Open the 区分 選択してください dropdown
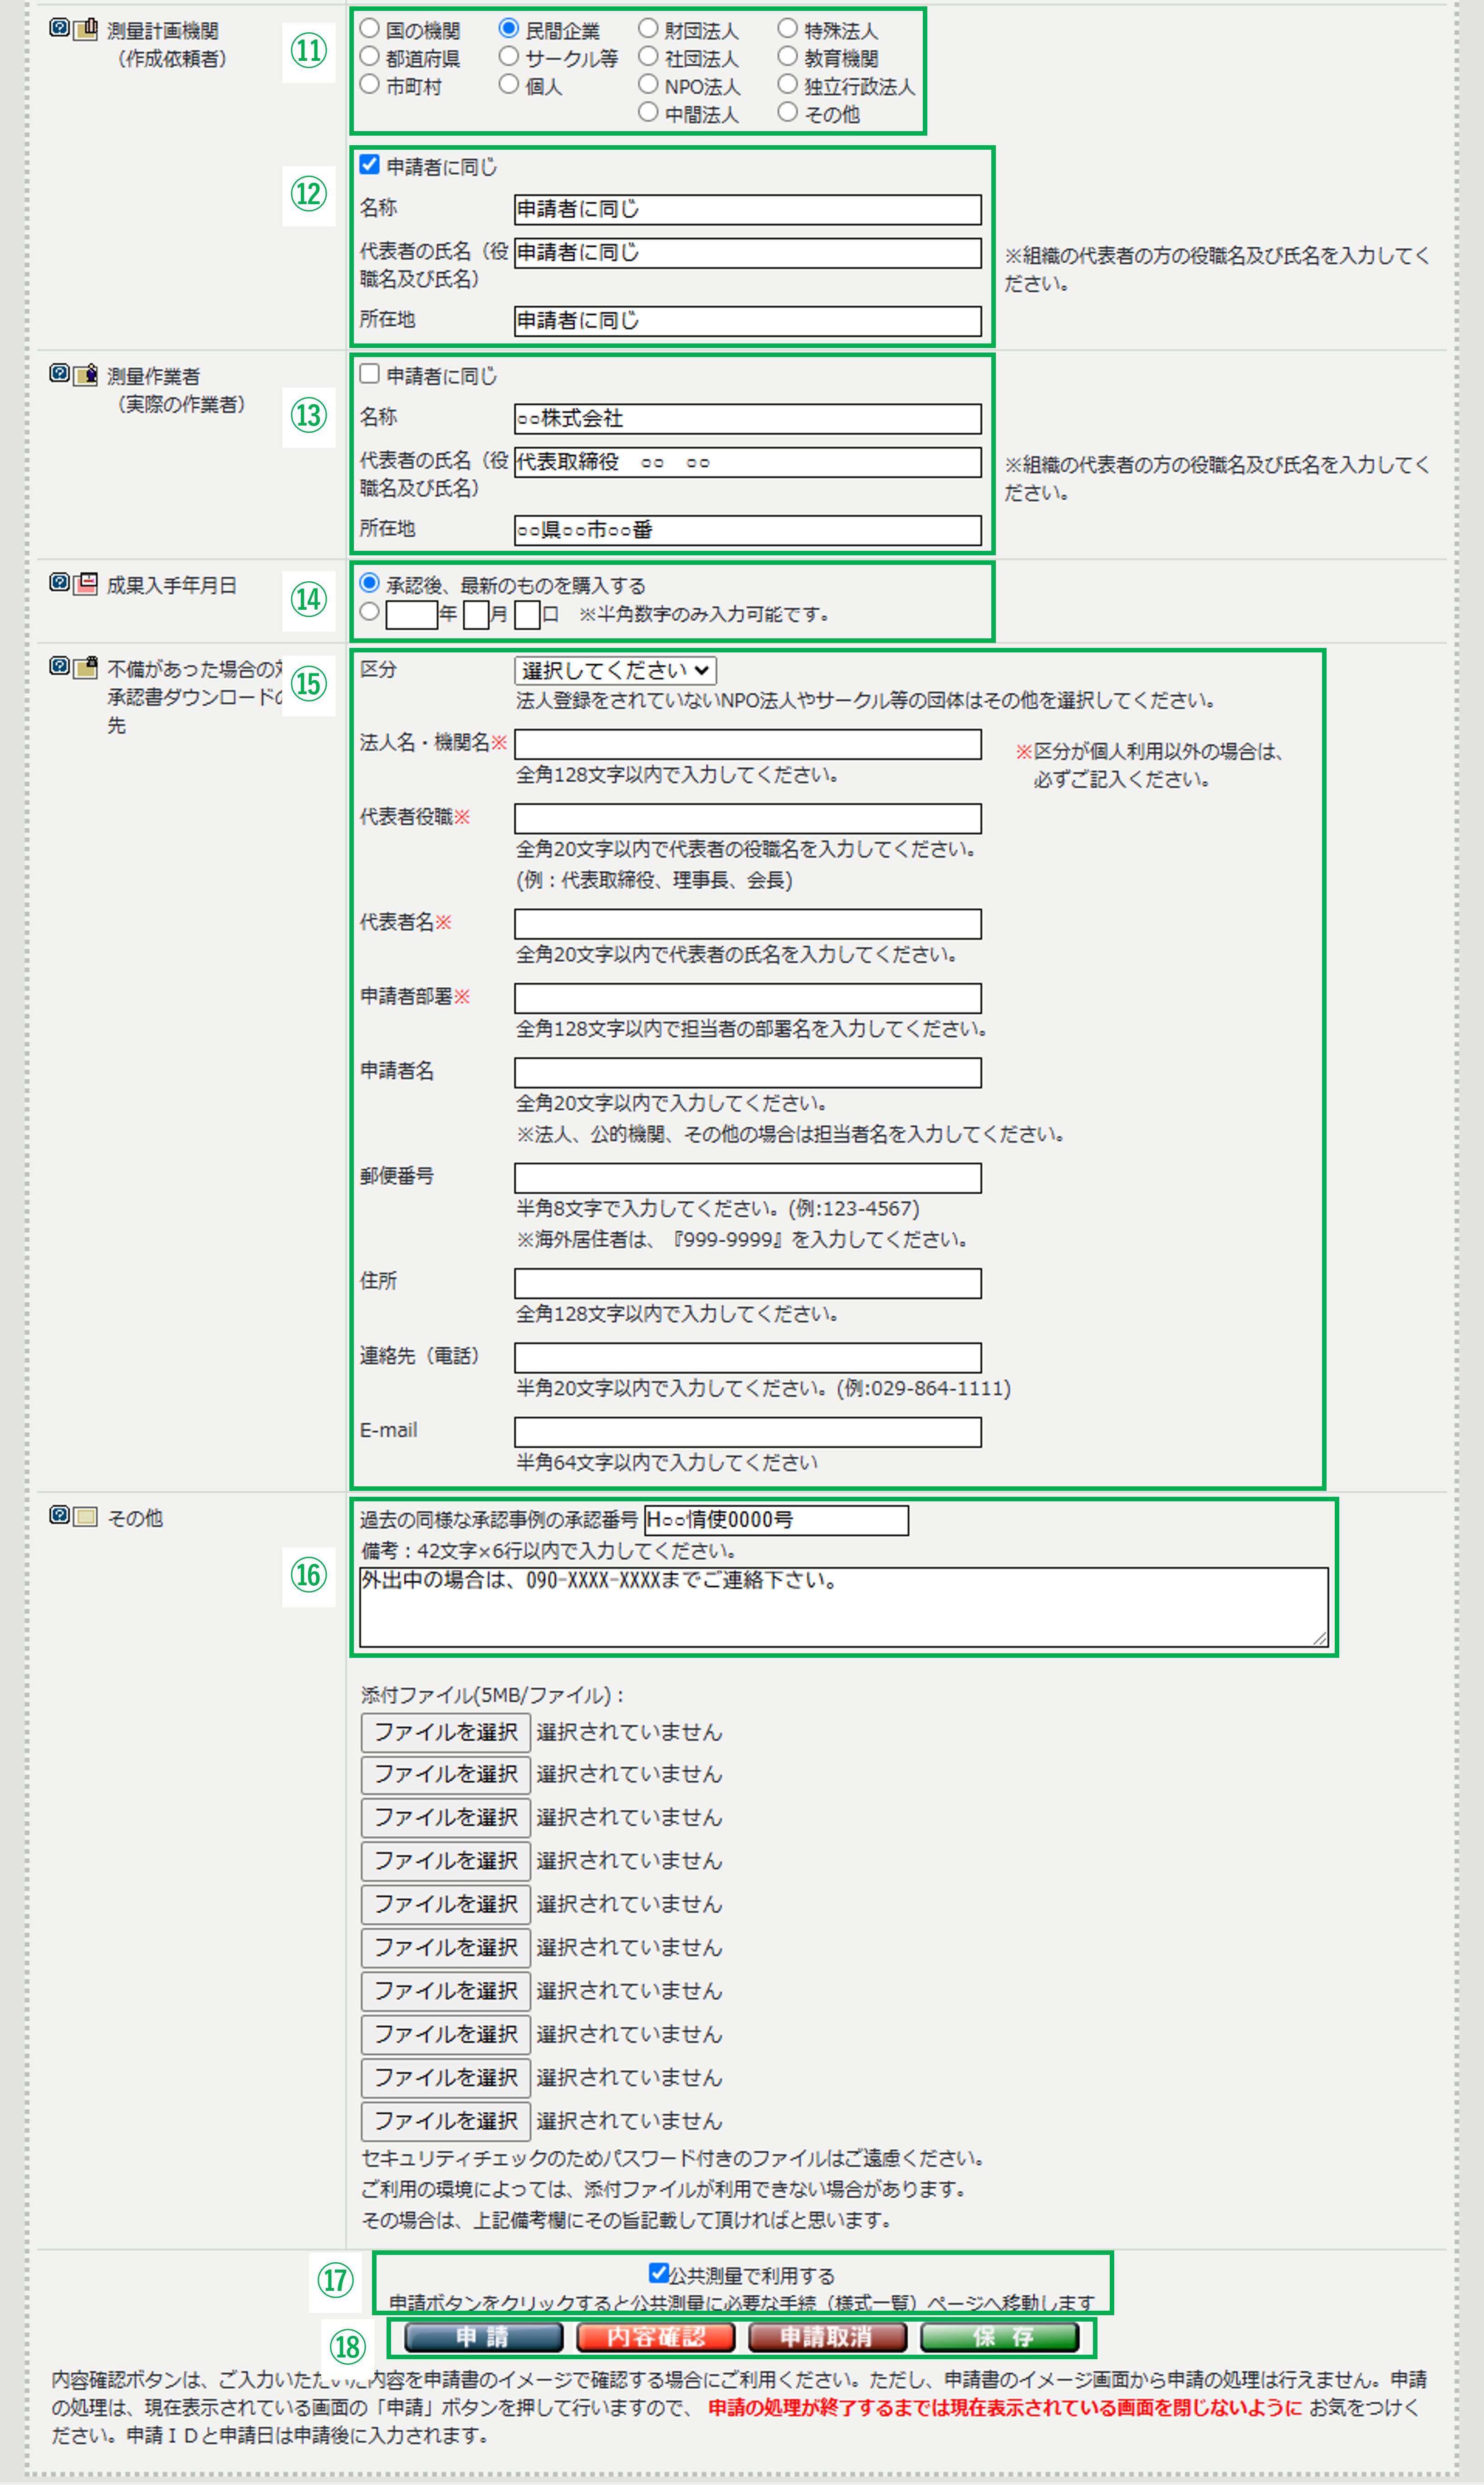Image resolution: width=1484 pixels, height=2489 pixels. (x=615, y=670)
